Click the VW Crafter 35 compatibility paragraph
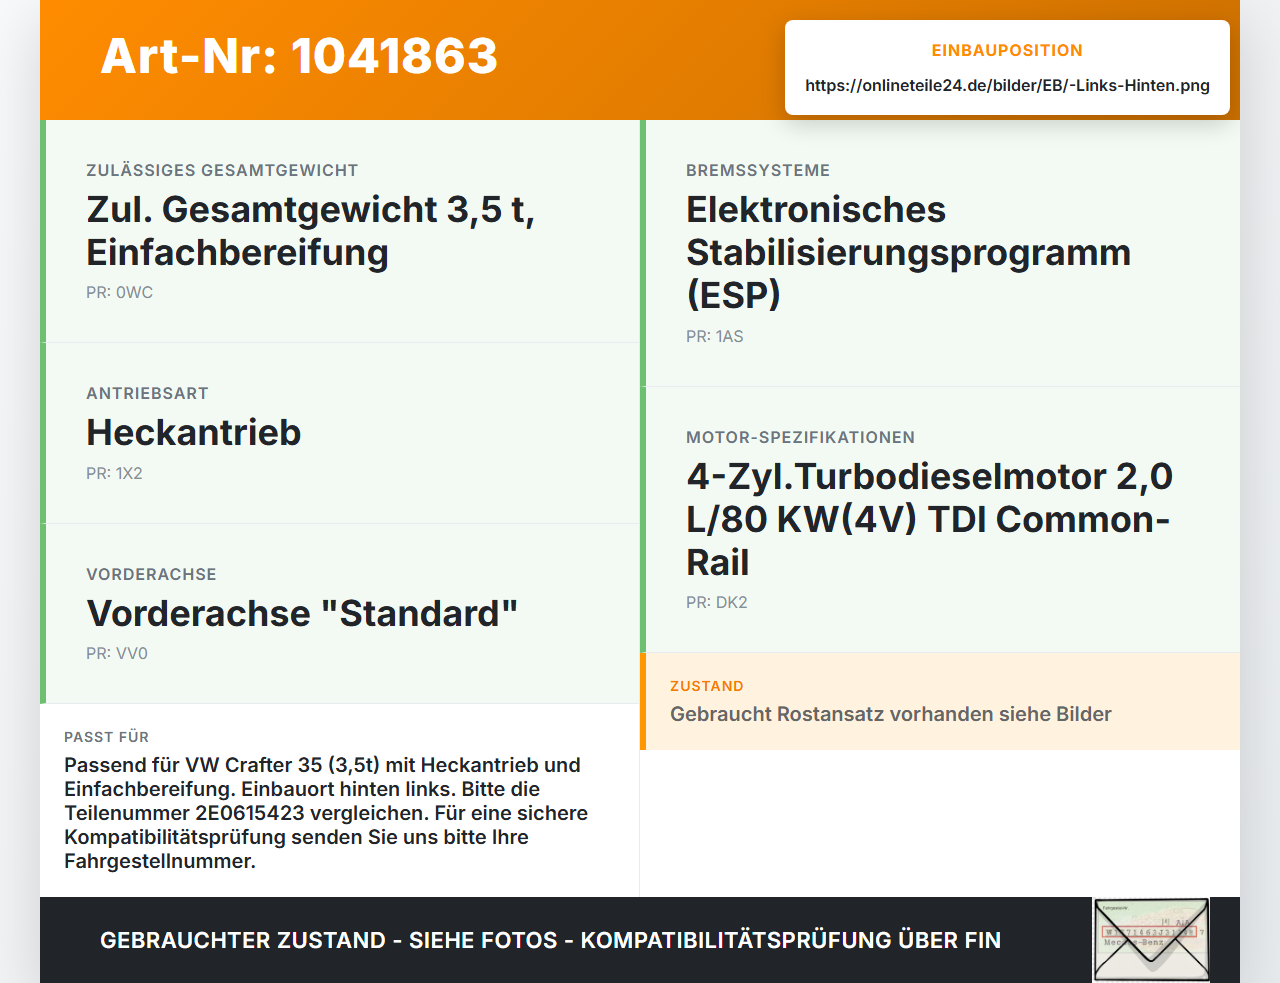The image size is (1280, 983). point(326,813)
